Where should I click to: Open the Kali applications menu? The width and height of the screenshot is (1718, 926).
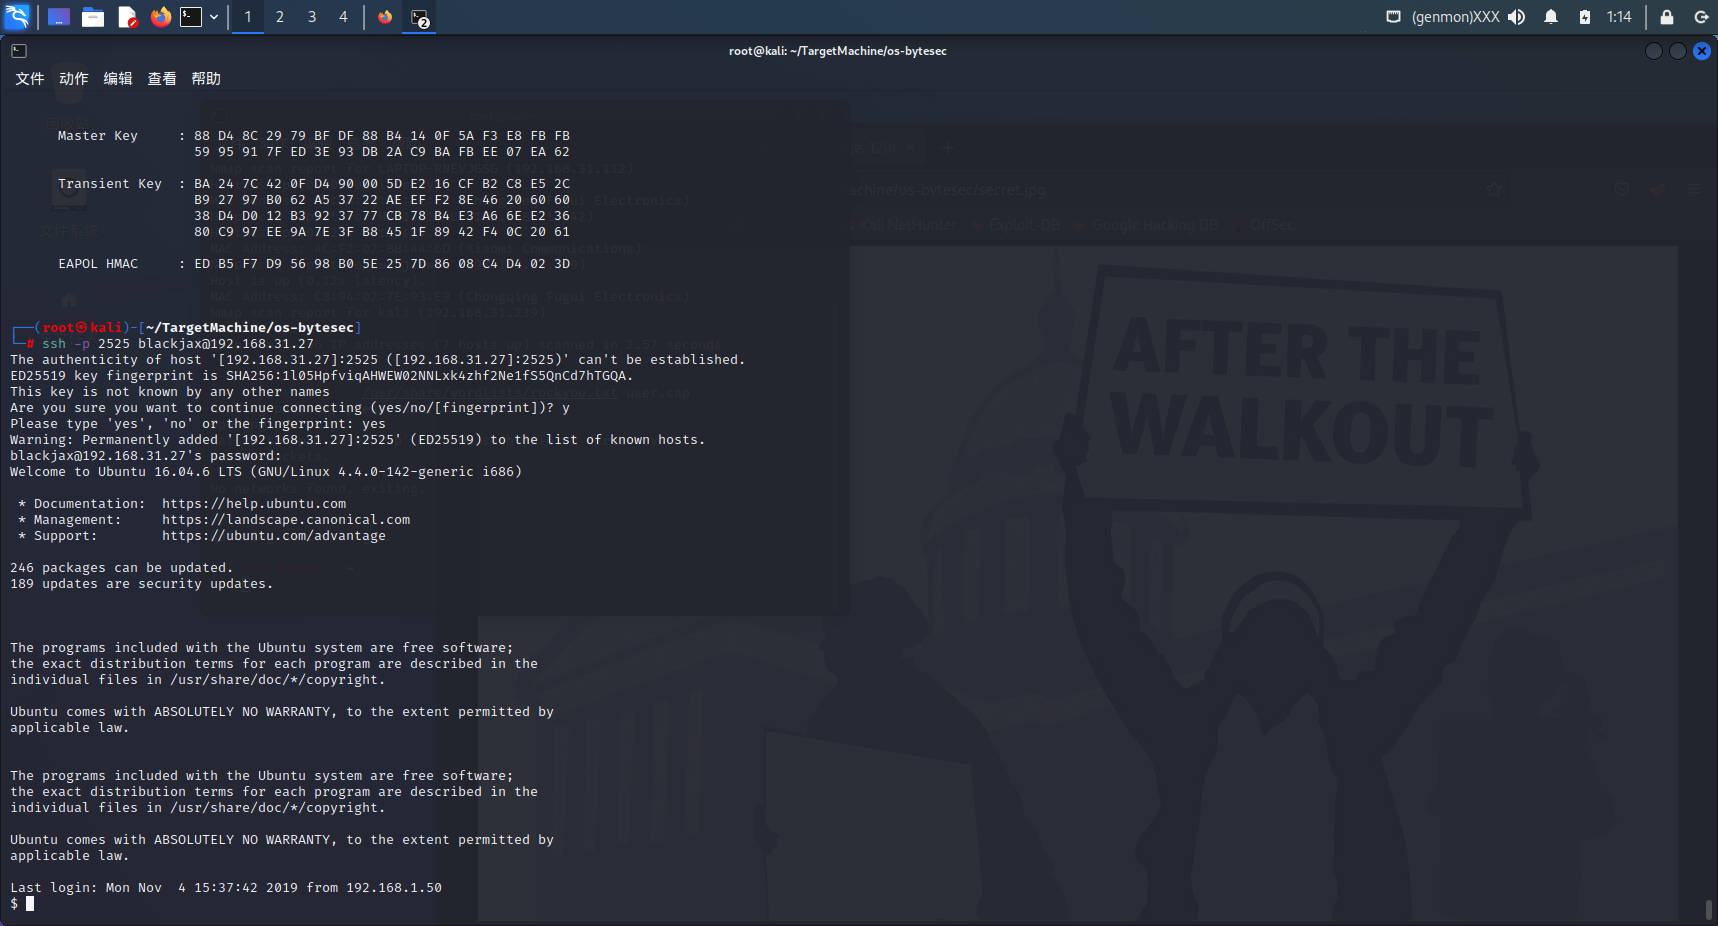18,16
